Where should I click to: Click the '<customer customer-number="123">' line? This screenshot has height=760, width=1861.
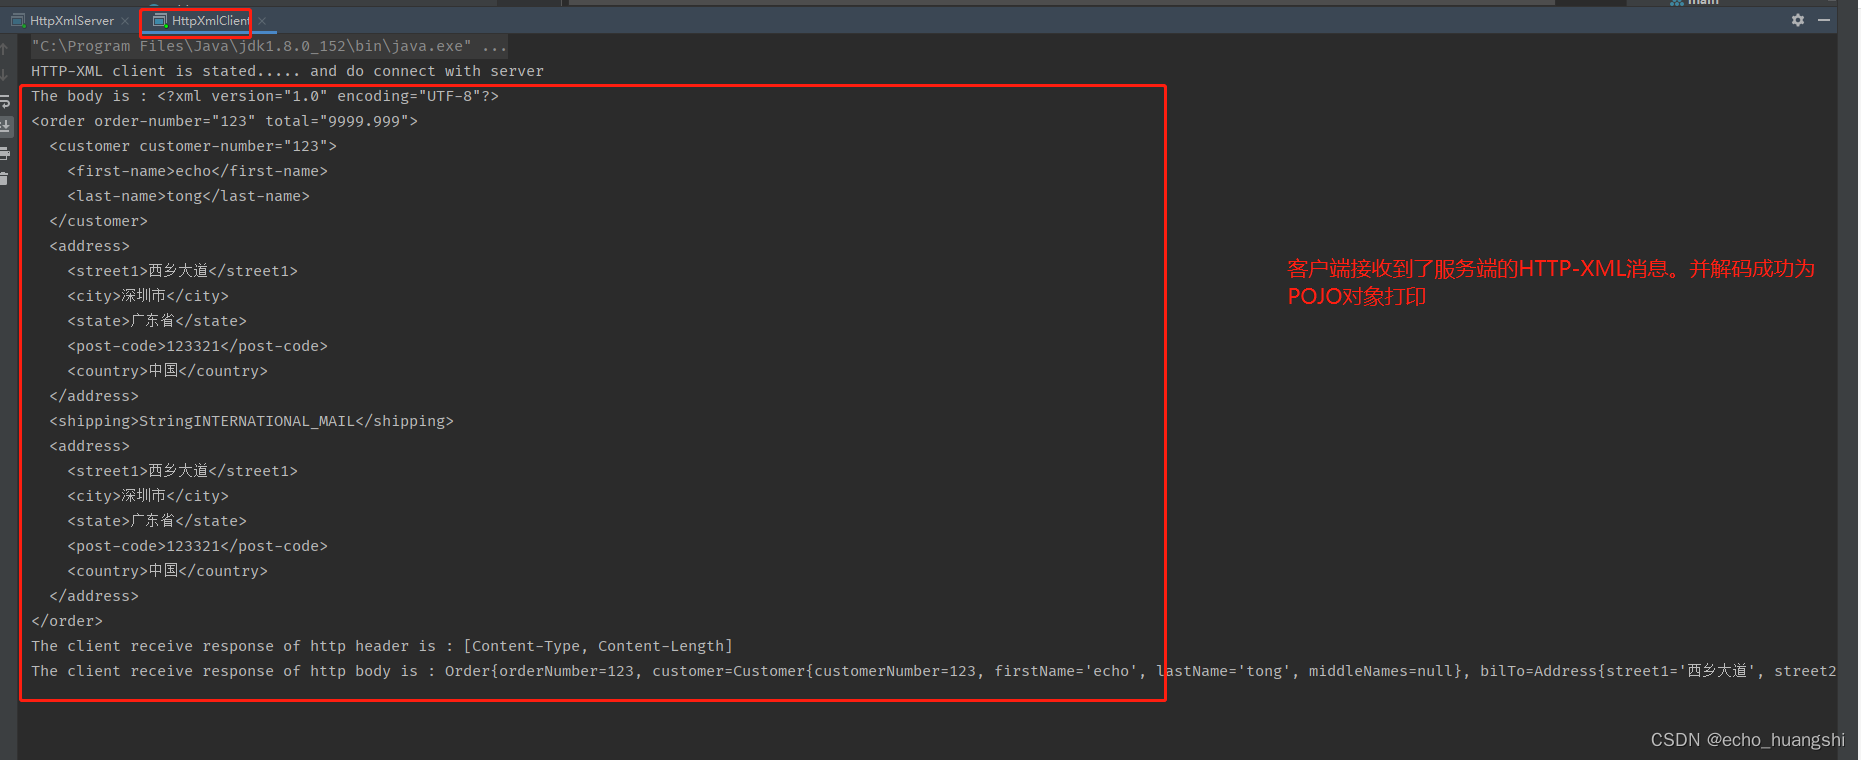193,146
